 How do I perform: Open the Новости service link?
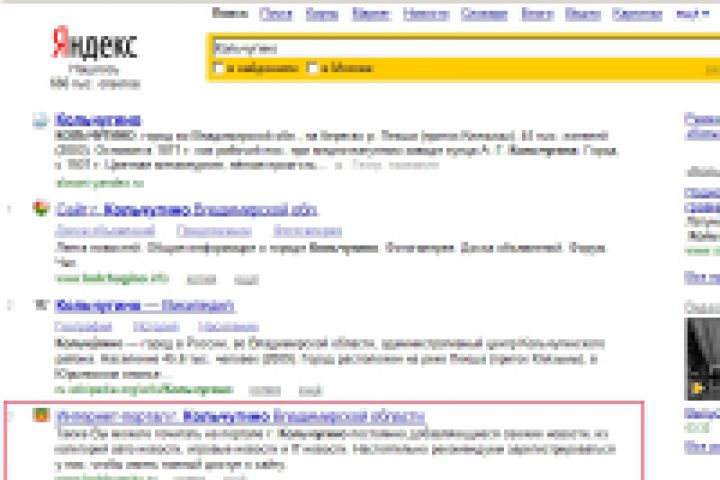point(426,14)
